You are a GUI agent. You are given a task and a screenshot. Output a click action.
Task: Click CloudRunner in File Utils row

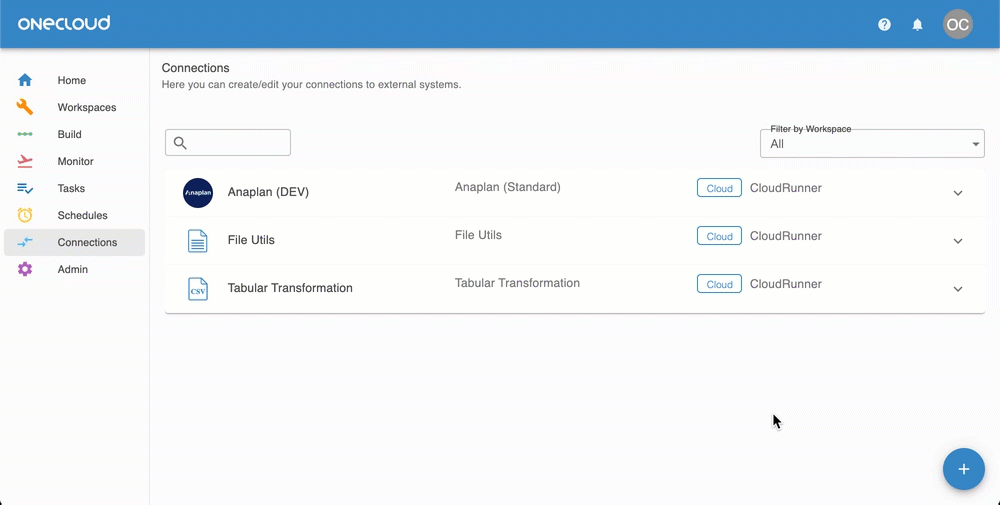point(786,236)
